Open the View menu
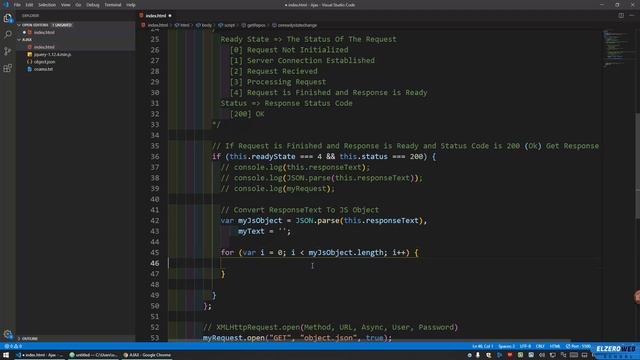Screen dimensions: 640x360 click(65, 5)
